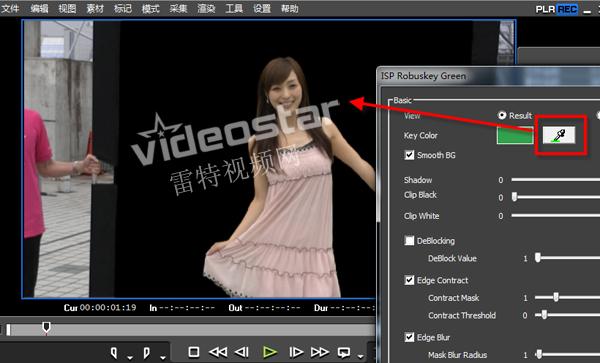
Task: Click the Clip White value 0
Action: click(501, 216)
